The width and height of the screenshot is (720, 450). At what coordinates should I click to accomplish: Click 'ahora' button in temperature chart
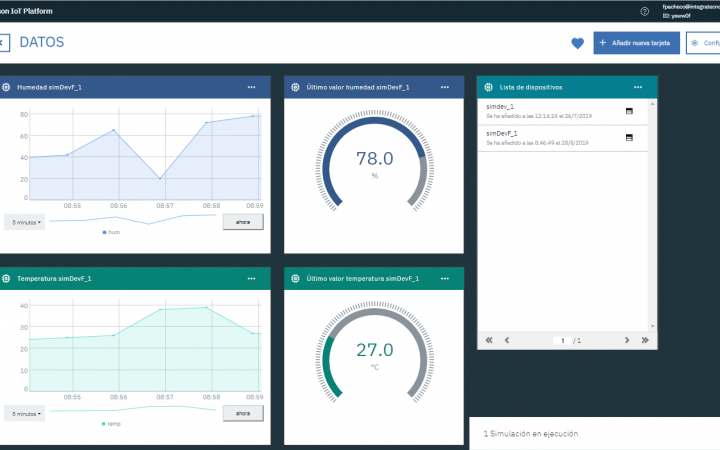tap(243, 413)
